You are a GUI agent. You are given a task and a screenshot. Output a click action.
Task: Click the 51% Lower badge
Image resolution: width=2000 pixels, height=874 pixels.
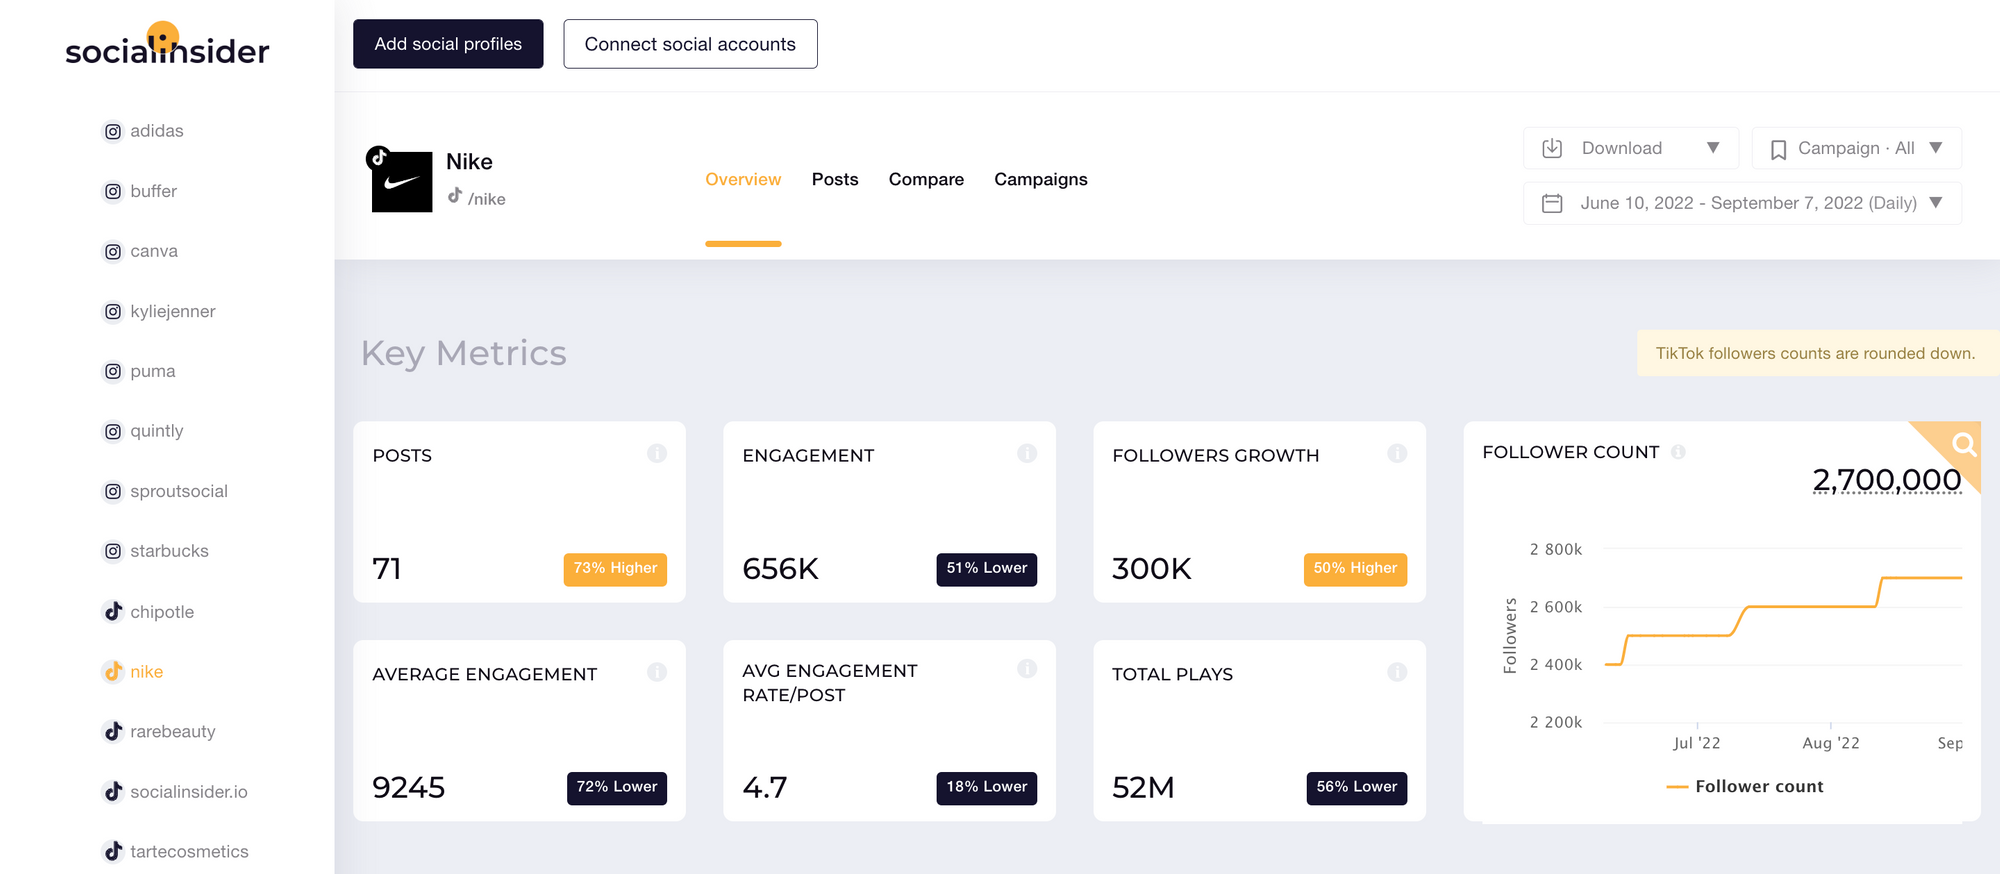coord(986,568)
